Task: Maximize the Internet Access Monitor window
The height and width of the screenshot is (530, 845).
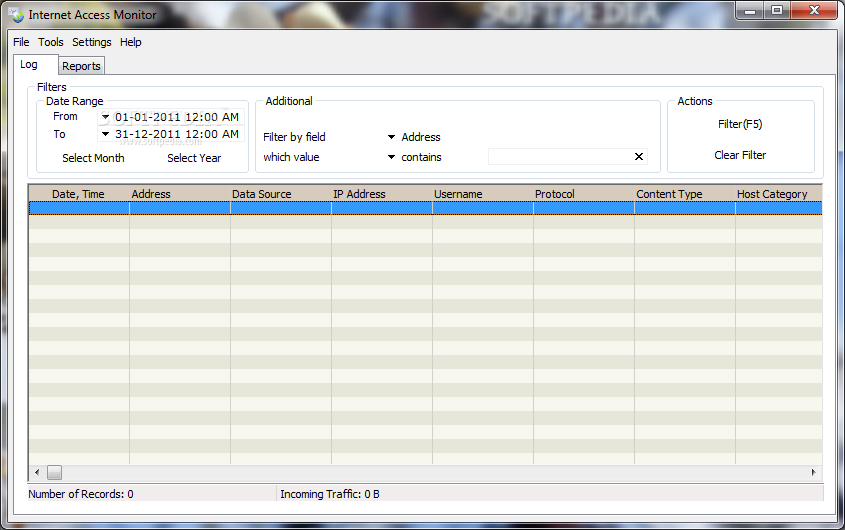Action: [777, 11]
